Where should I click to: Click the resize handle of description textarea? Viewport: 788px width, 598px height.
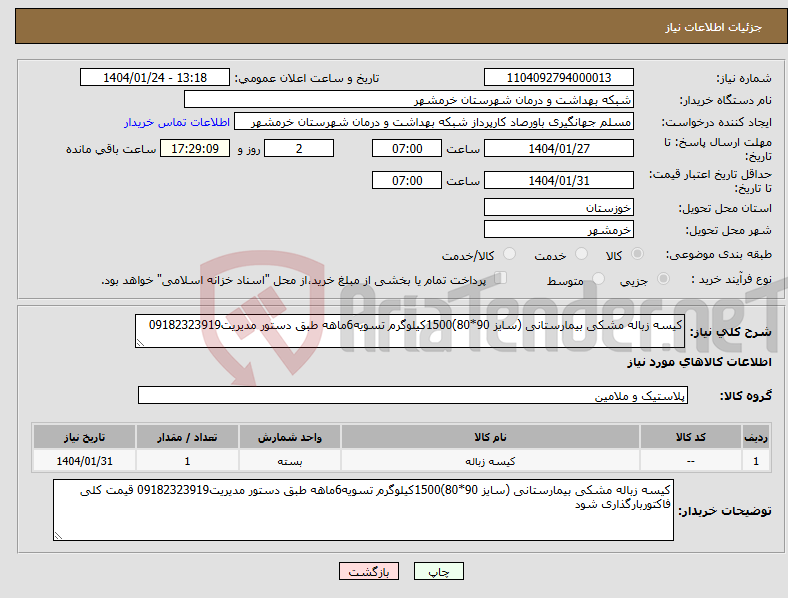(x=140, y=343)
